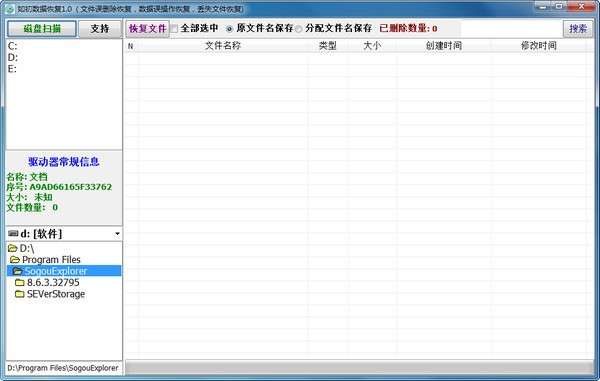The image size is (600, 381).
Task: Click the Program Files folder icon
Action: 15,260
